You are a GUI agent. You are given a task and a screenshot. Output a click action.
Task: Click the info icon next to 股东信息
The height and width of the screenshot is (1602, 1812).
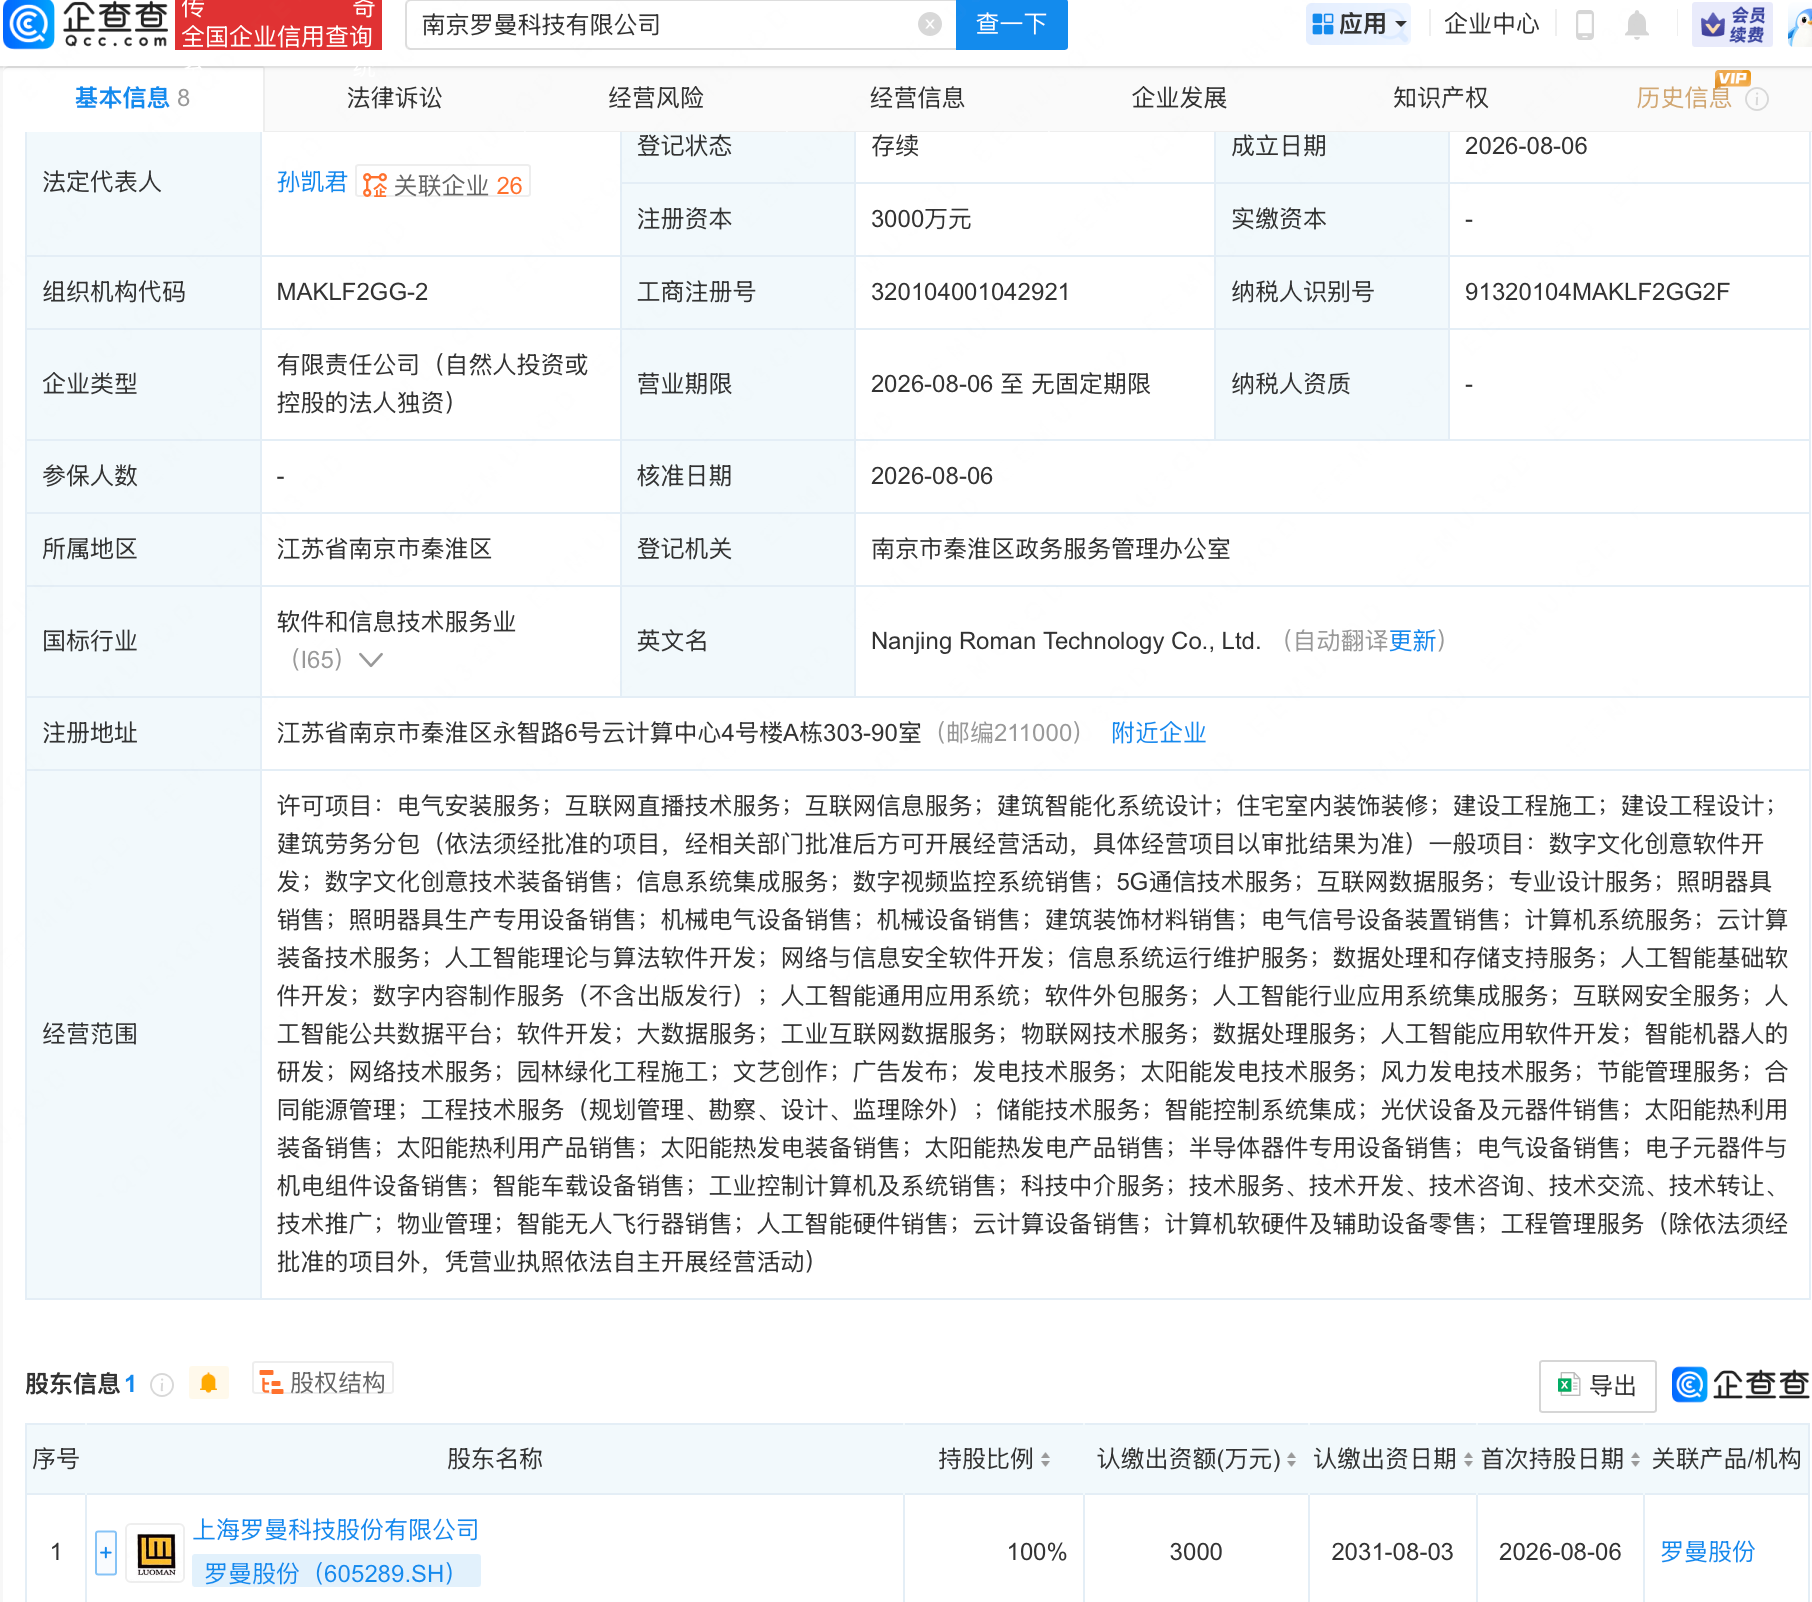[162, 1384]
